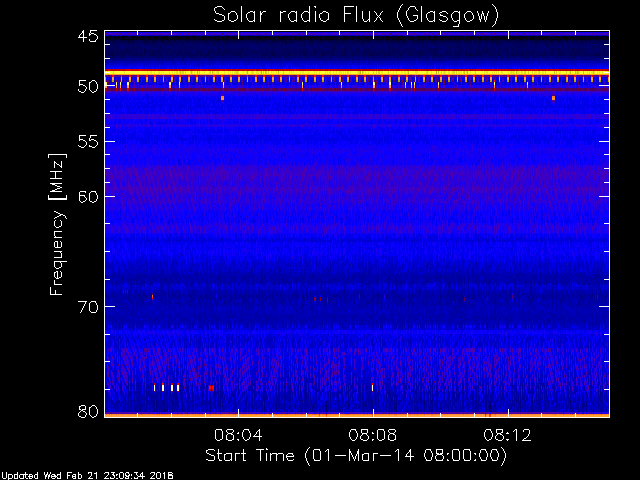Click the 'Frequency [MHz]' axis label
Image resolution: width=640 pixels, height=480 pixels.
tap(57, 224)
